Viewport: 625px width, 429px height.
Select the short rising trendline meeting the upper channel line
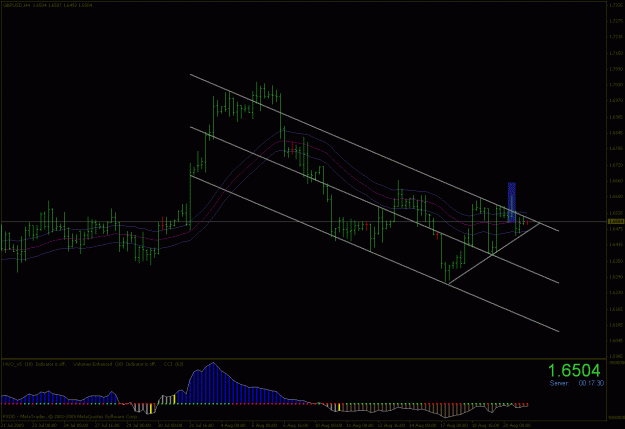click(x=494, y=254)
